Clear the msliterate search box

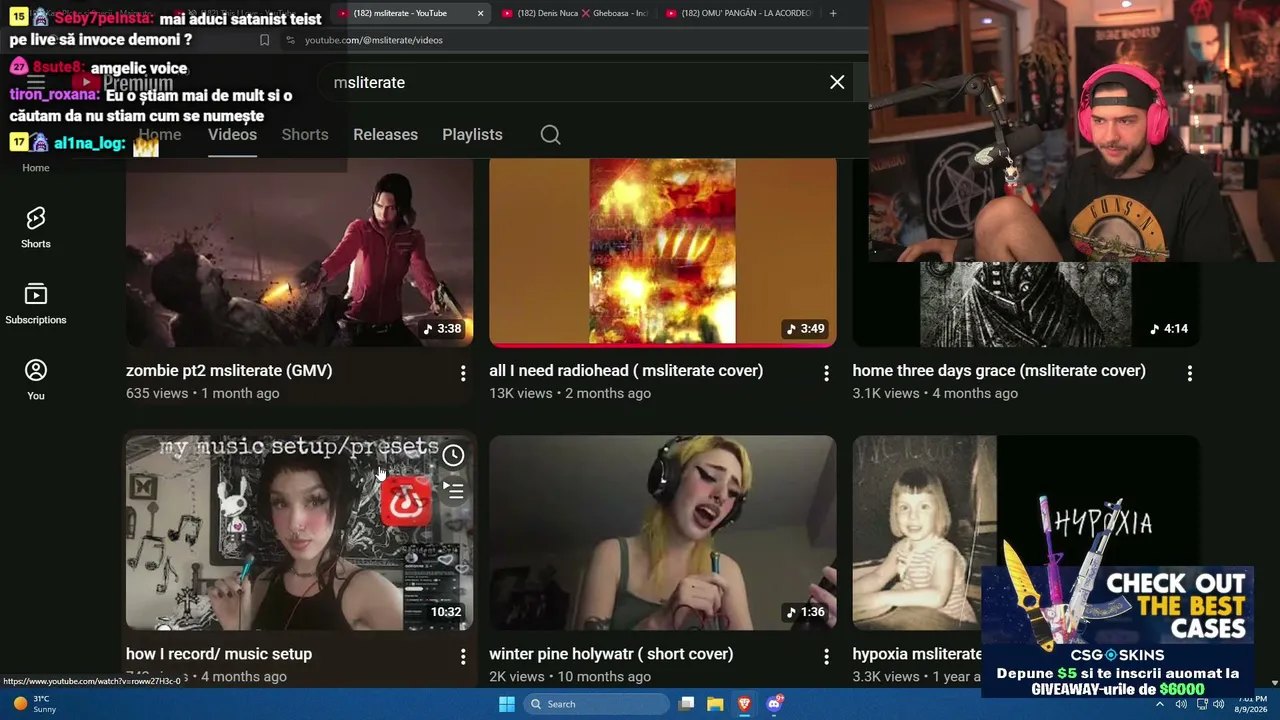pyautogui.click(x=837, y=82)
